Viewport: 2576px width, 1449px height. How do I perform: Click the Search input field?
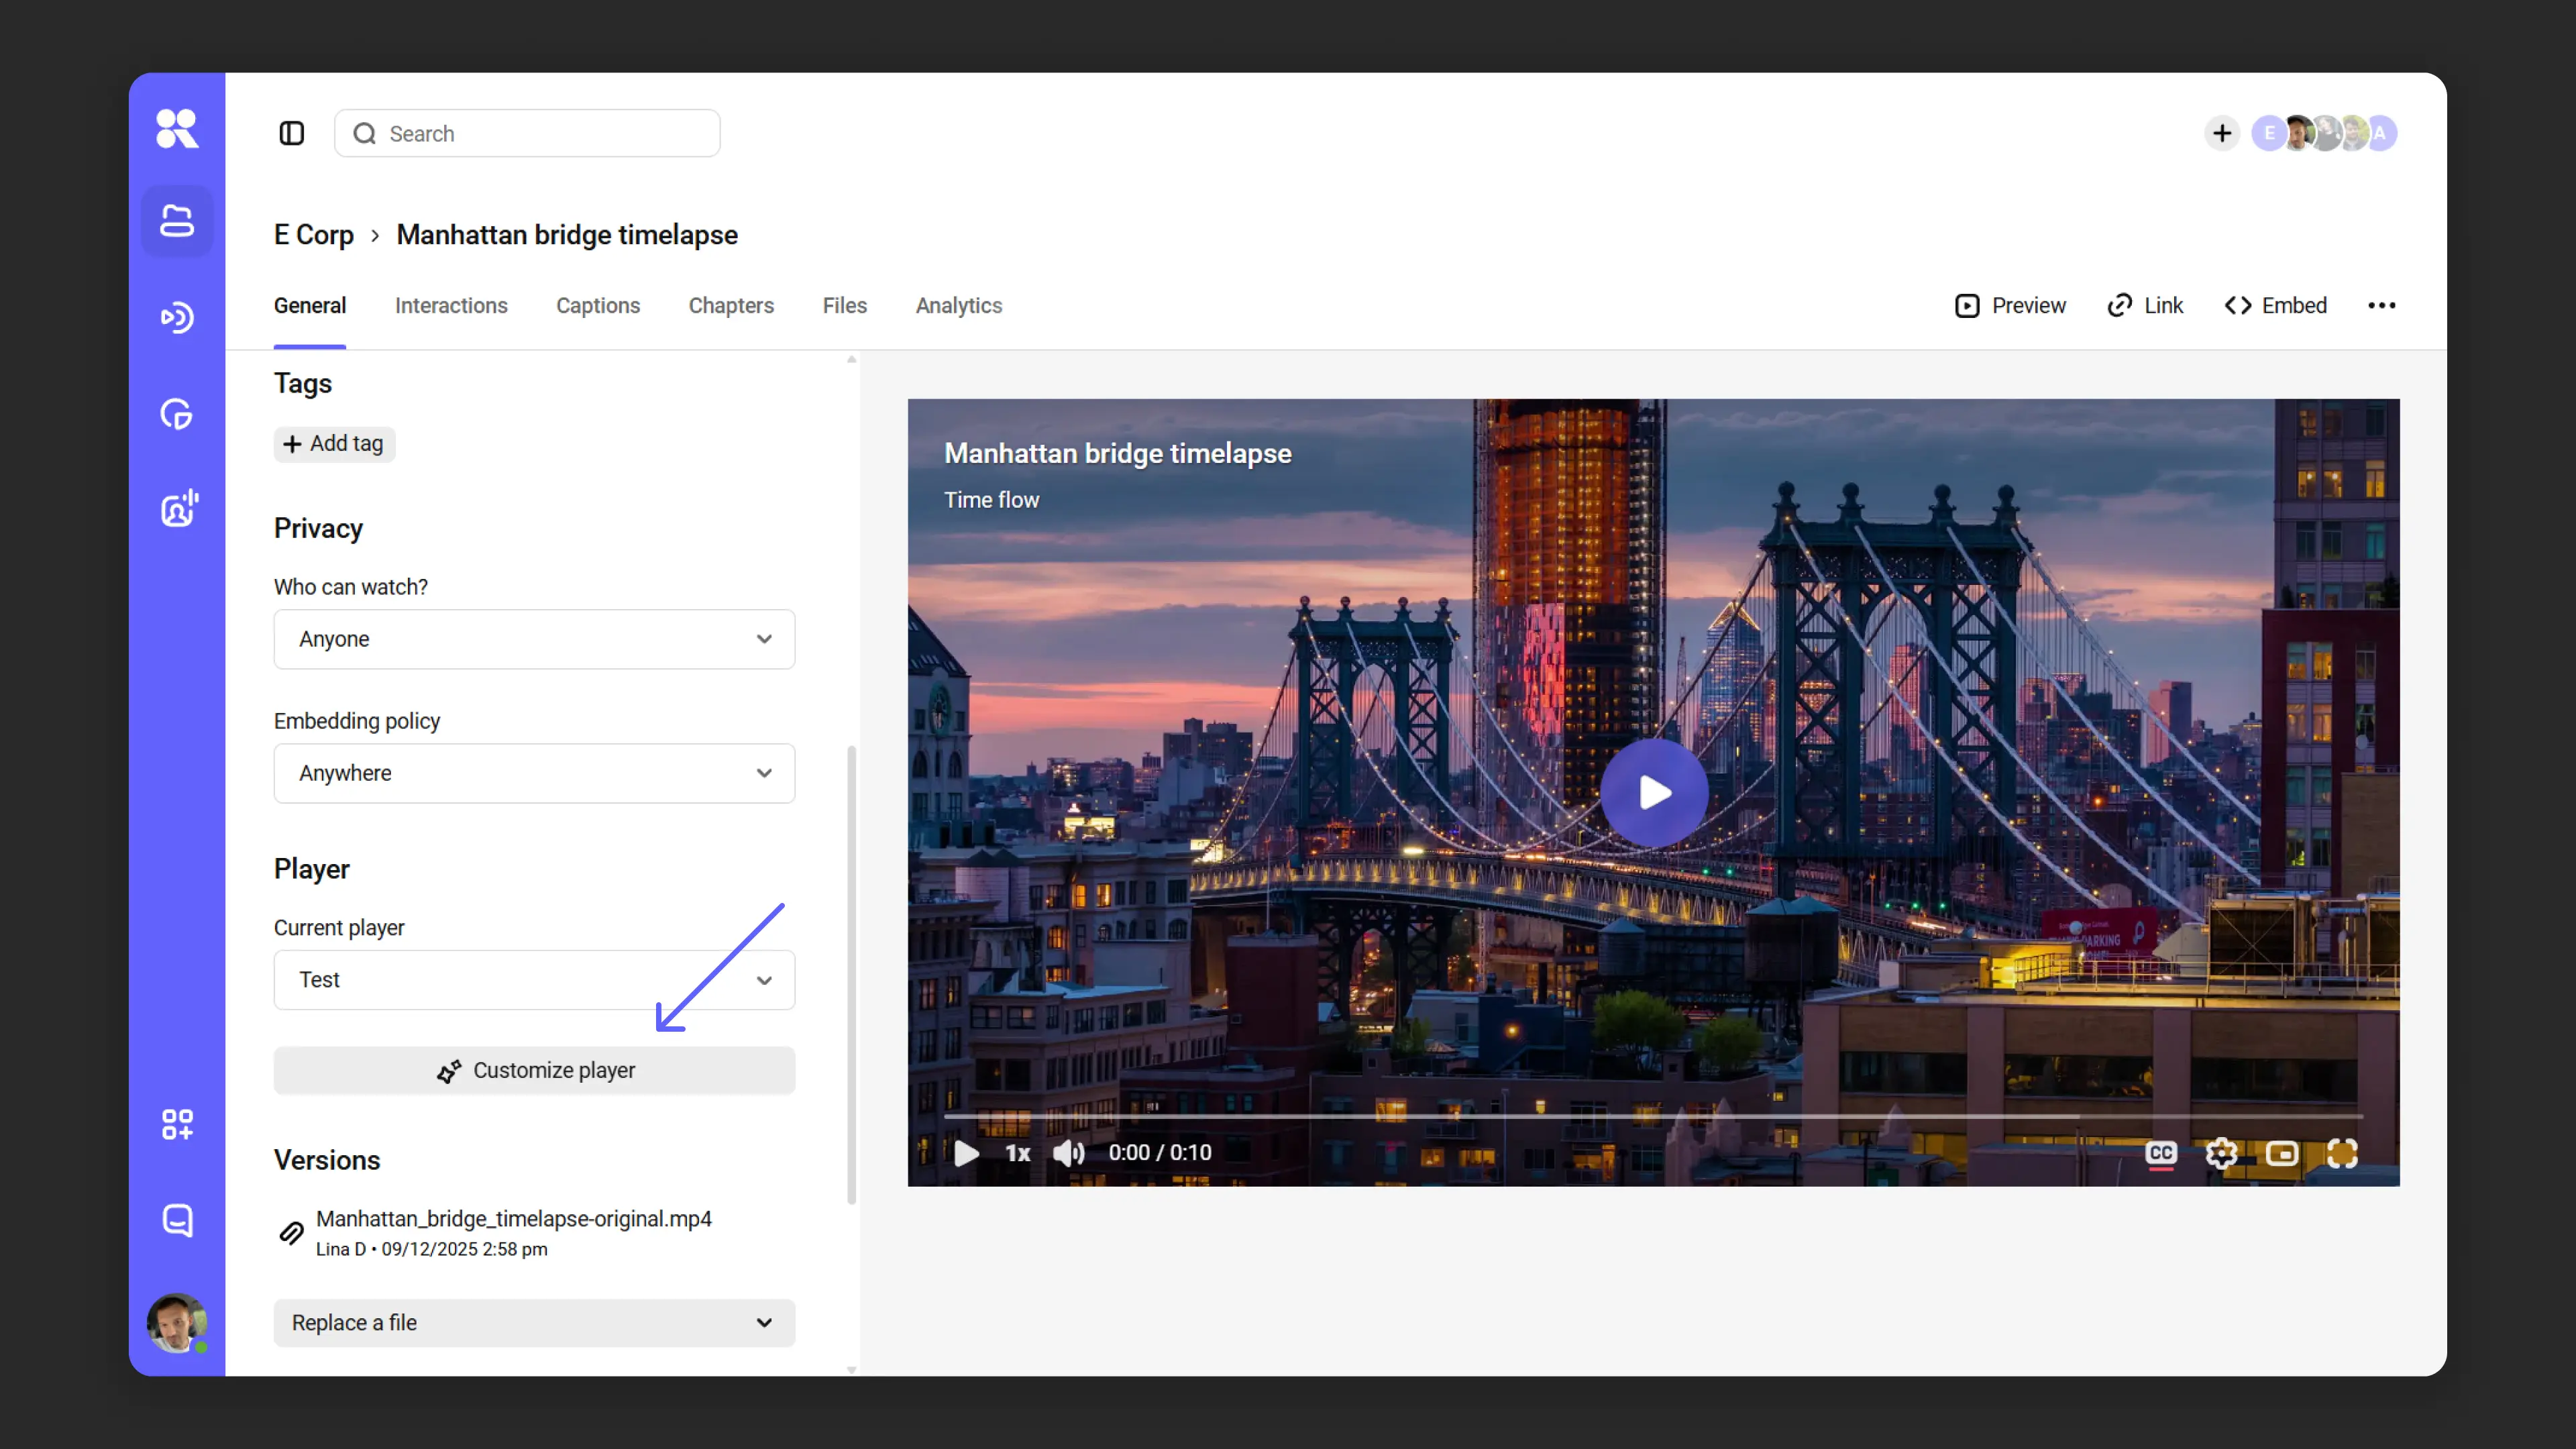pyautogui.click(x=527, y=133)
